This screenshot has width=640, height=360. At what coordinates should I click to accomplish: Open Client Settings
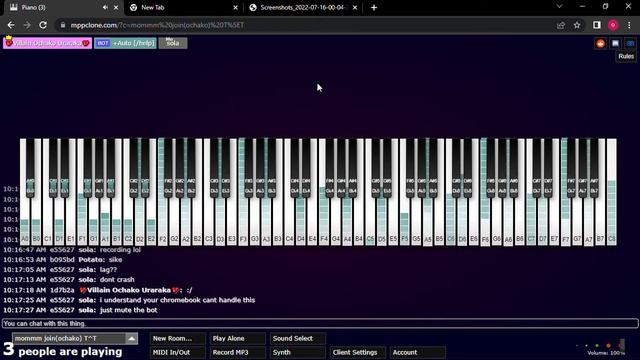point(357,352)
